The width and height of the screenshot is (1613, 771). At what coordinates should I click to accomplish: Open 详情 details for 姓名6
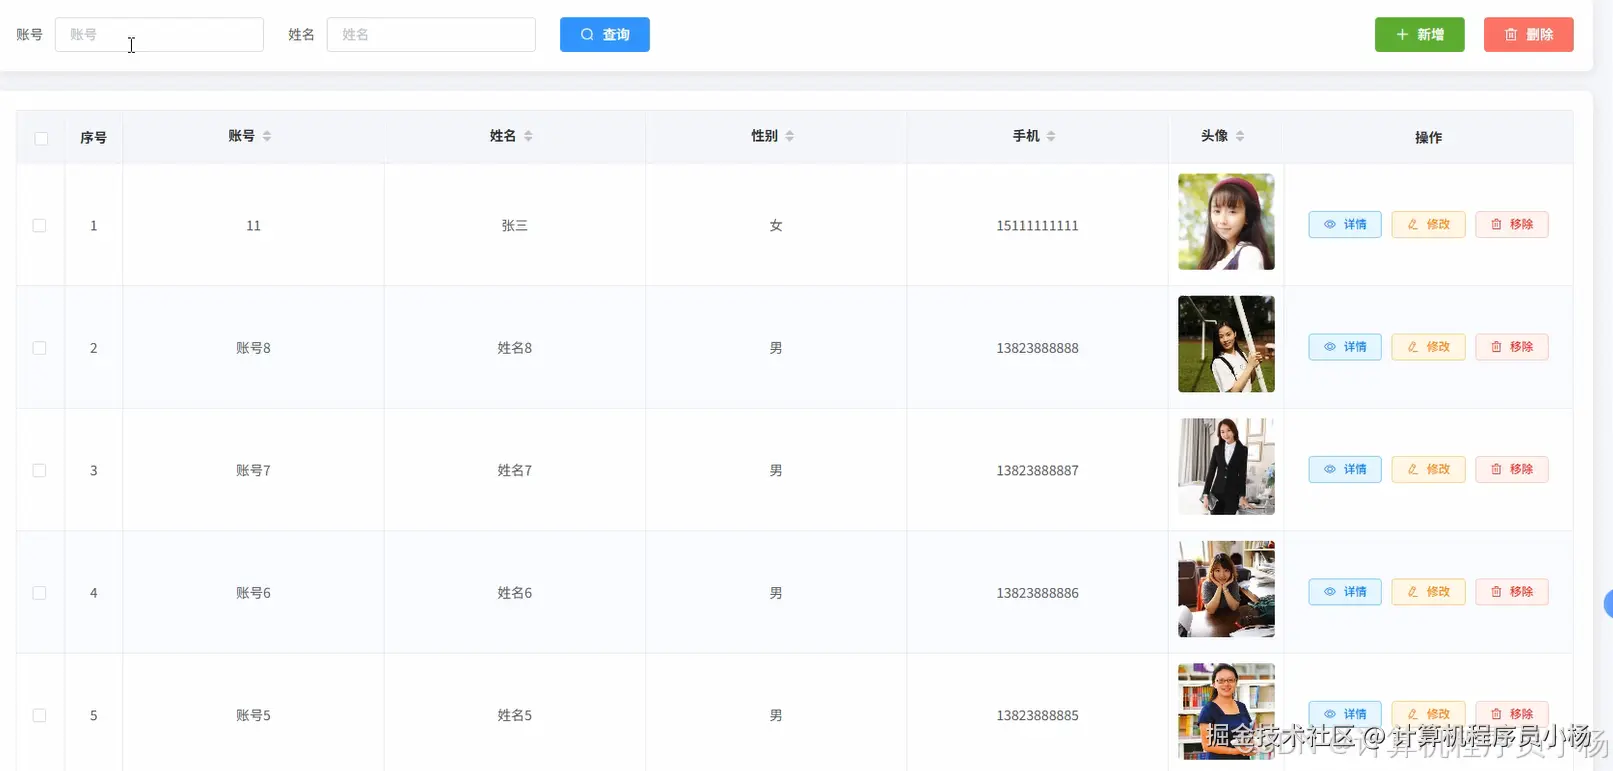point(1345,592)
